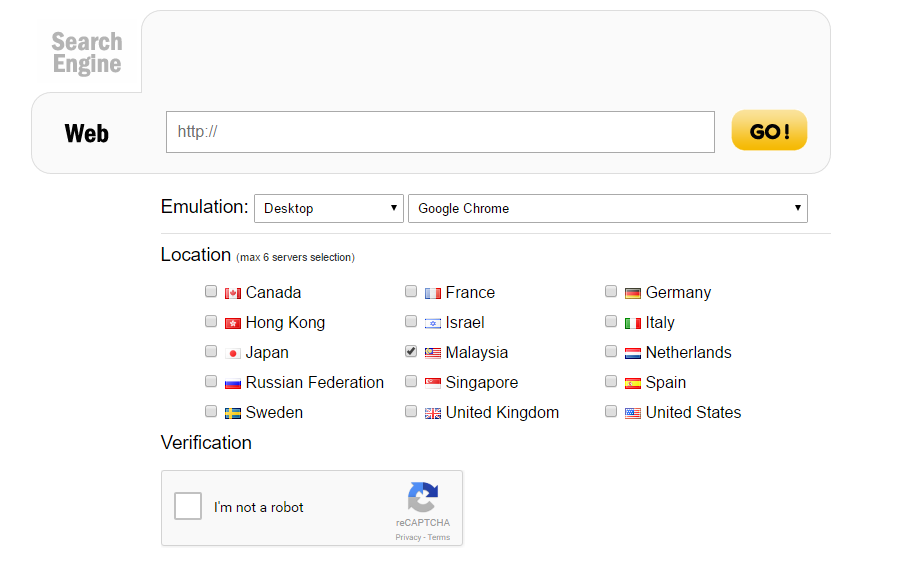This screenshot has width=918, height=576.
Task: Click the Japan flag icon
Action: (x=232, y=352)
